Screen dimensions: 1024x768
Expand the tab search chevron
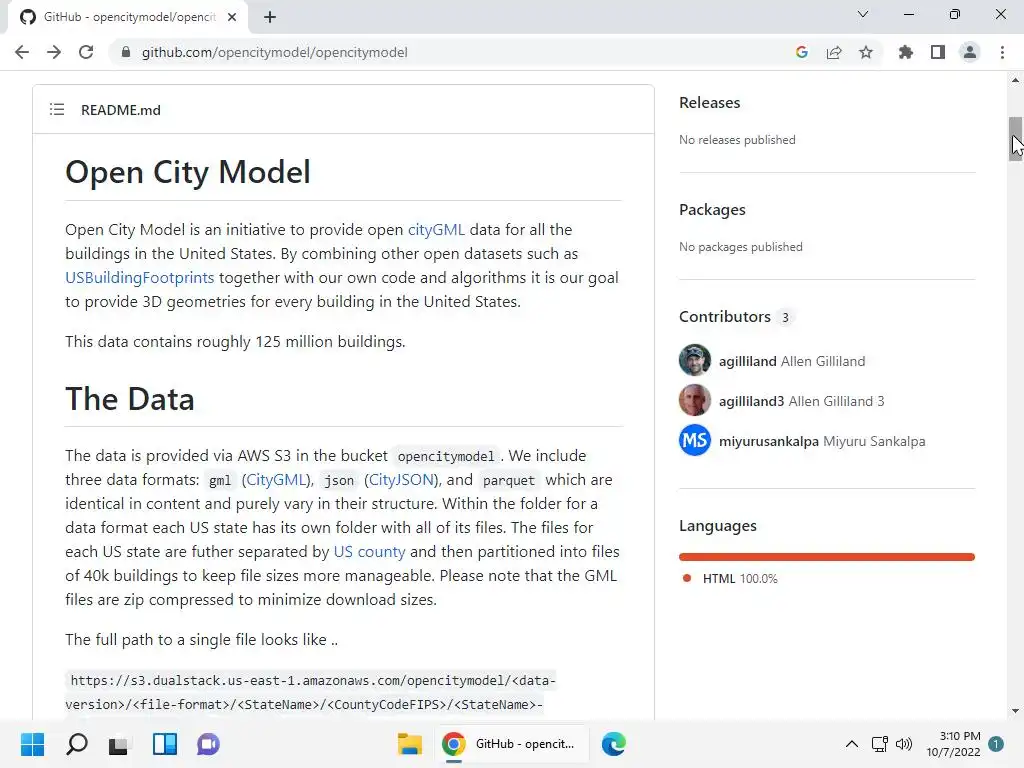coord(863,14)
